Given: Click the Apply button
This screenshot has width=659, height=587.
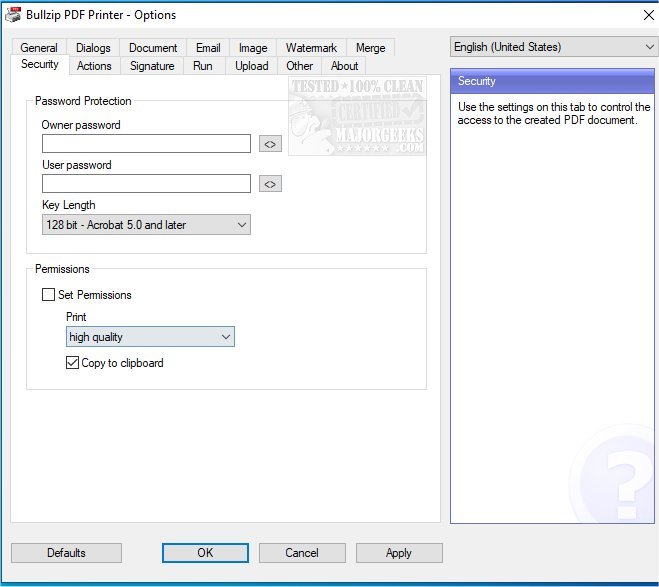Looking at the screenshot, I should [x=398, y=553].
